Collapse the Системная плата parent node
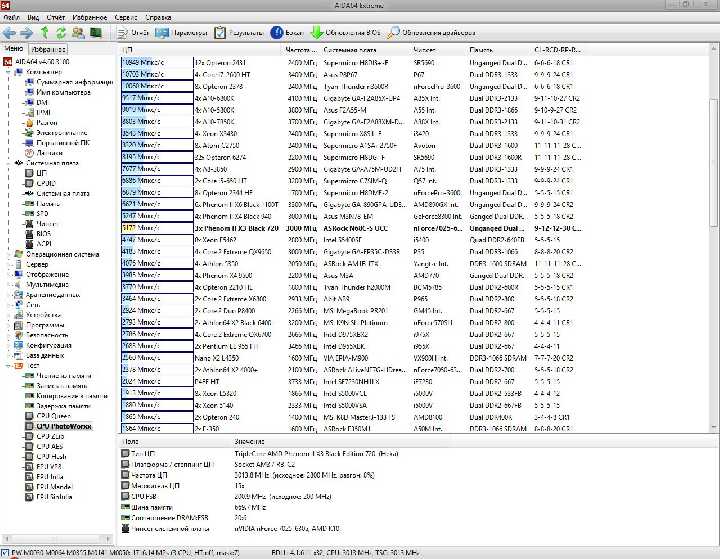The image size is (720, 559). click(x=9, y=163)
